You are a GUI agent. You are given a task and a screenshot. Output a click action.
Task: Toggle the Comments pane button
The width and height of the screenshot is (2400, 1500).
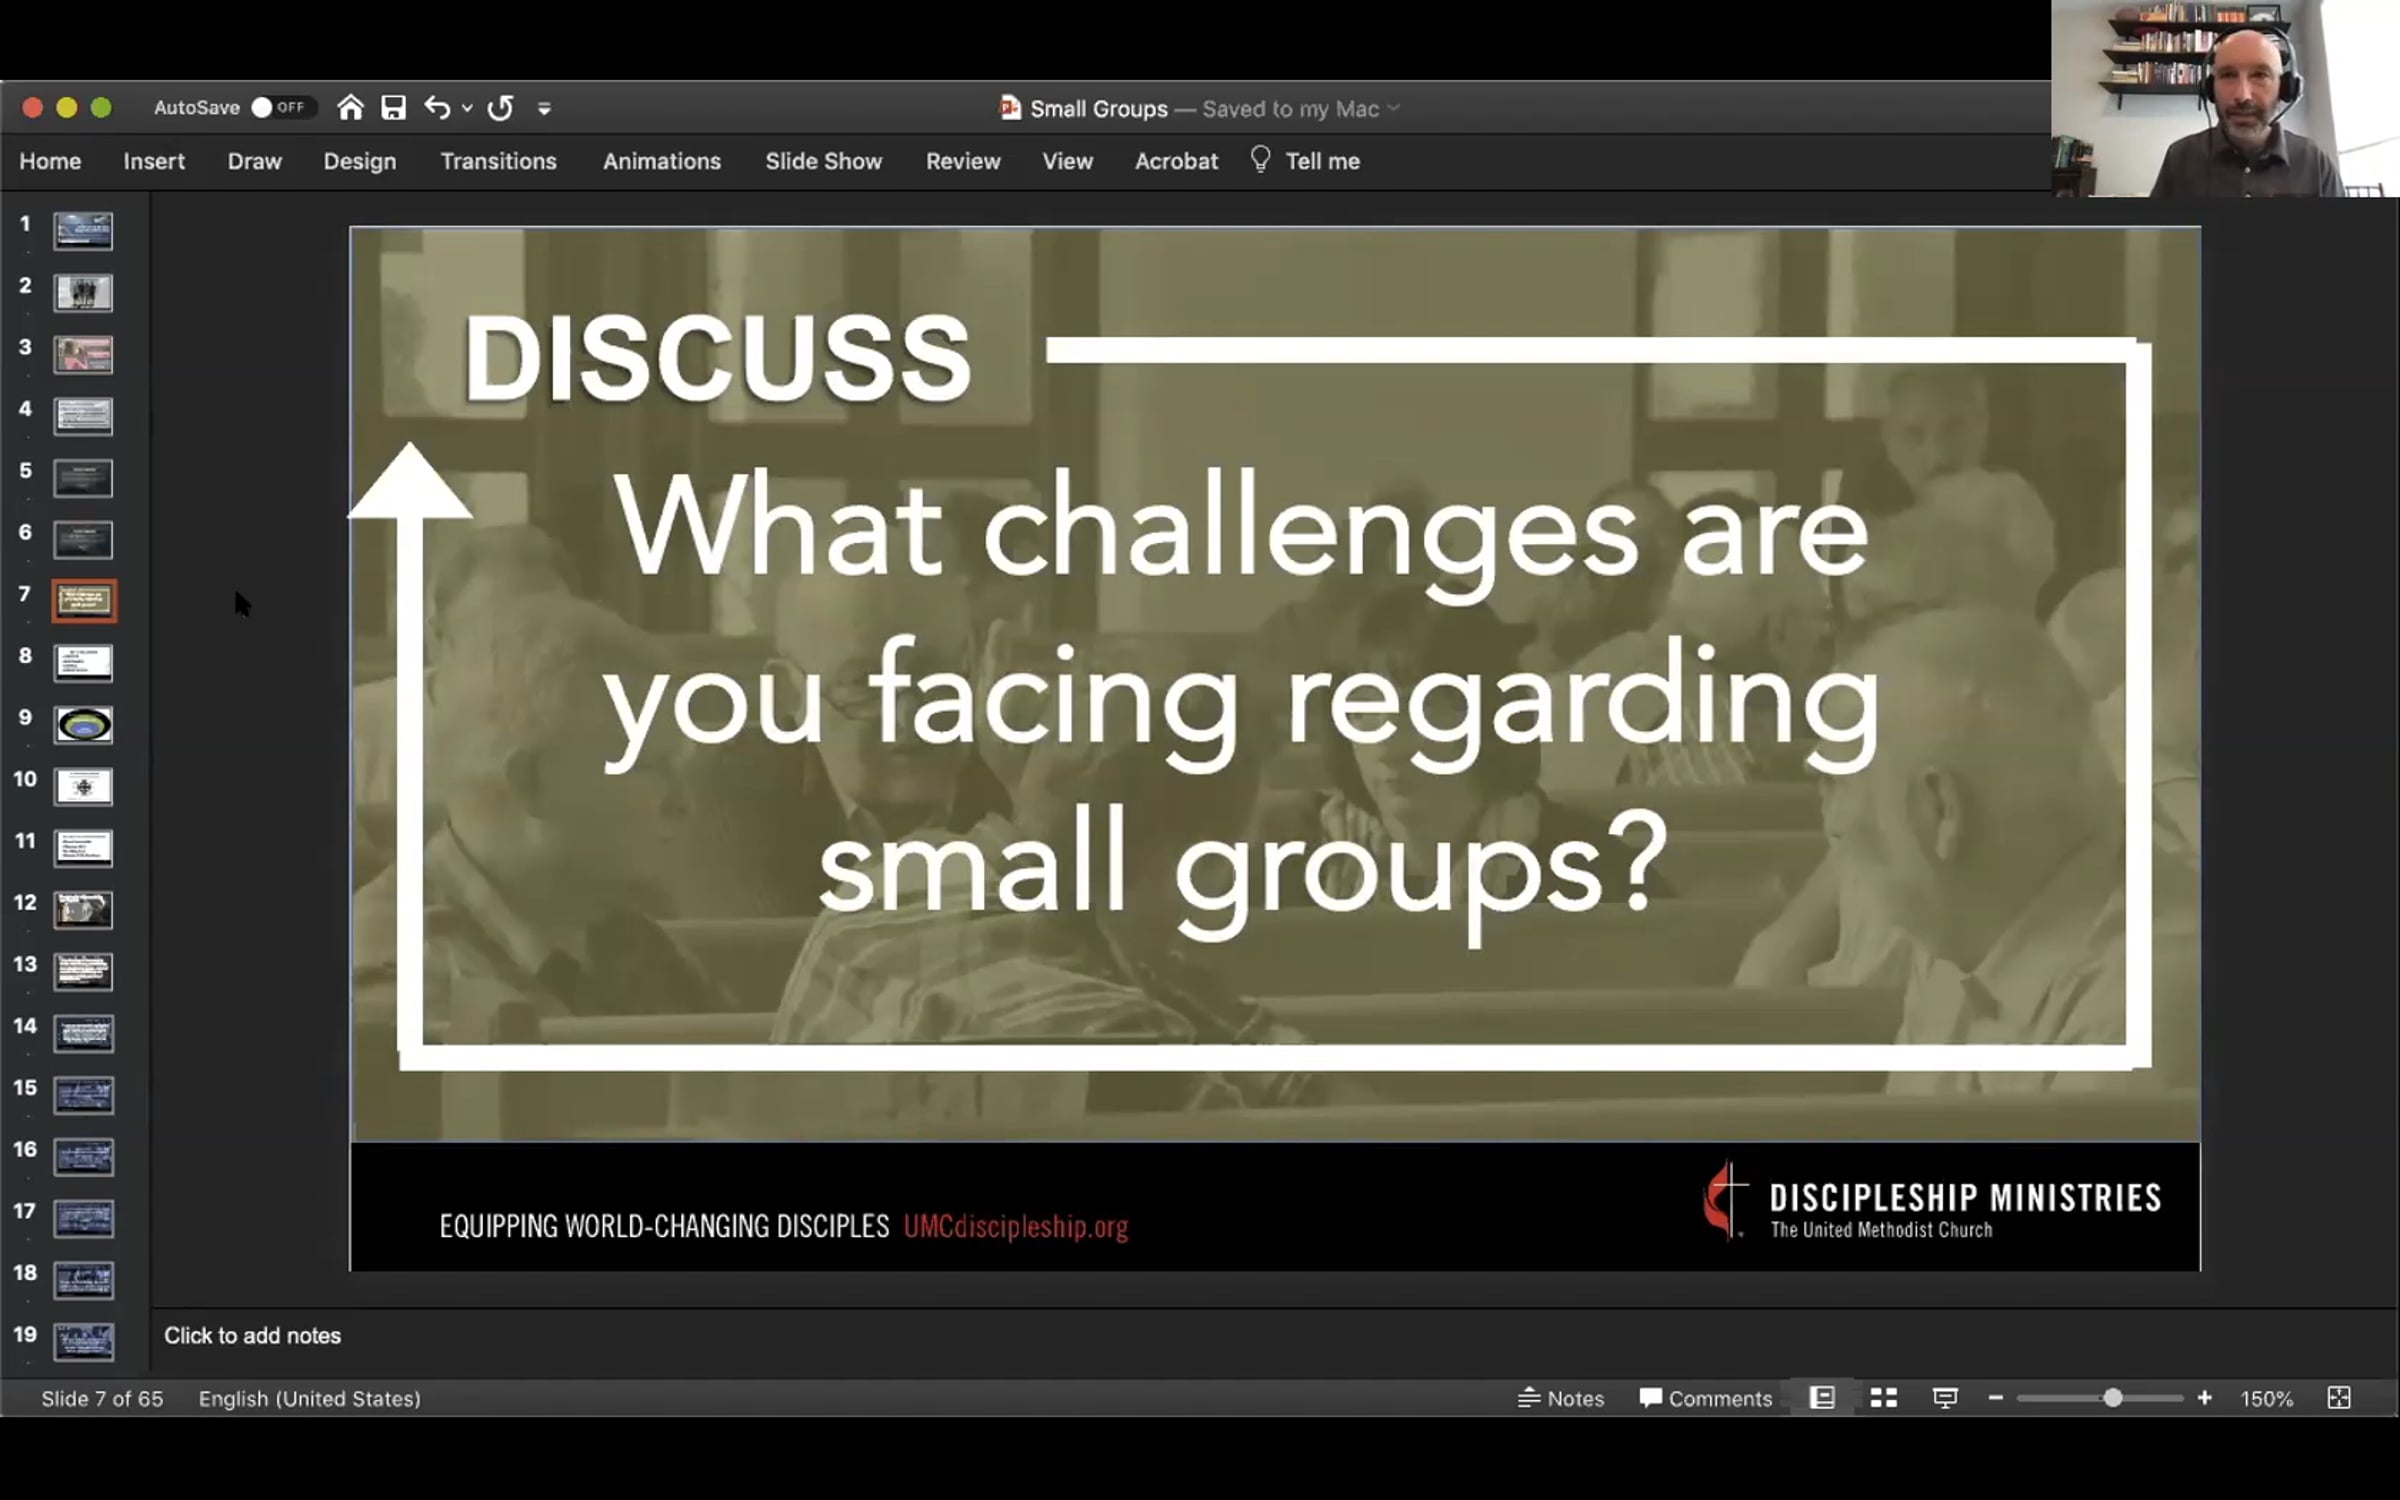[x=1706, y=1398]
